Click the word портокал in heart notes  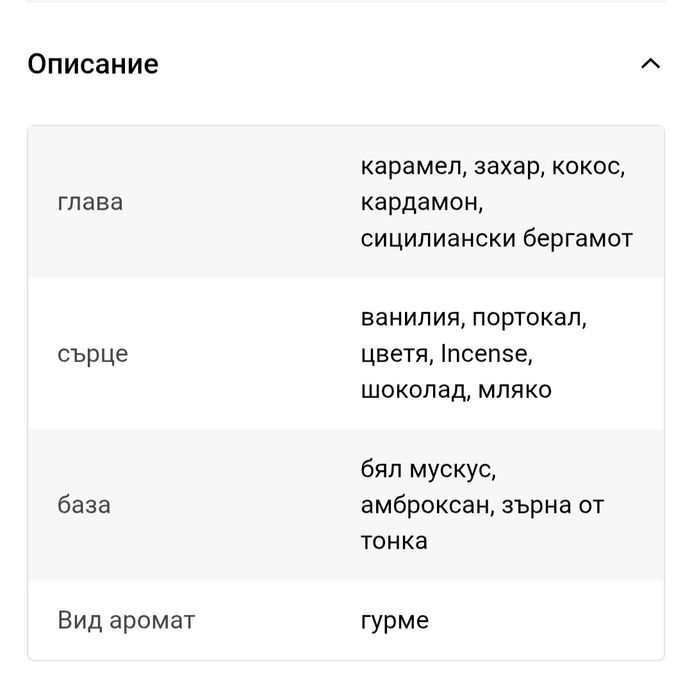529,318
